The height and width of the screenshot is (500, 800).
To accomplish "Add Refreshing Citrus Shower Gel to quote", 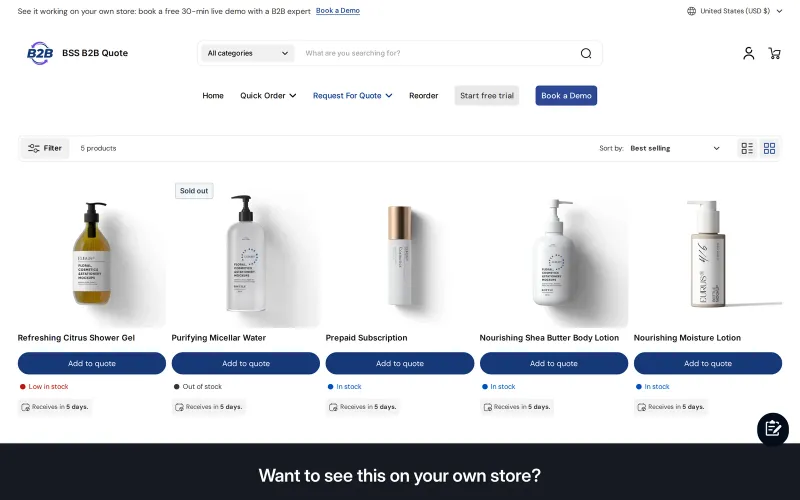I will (92, 363).
